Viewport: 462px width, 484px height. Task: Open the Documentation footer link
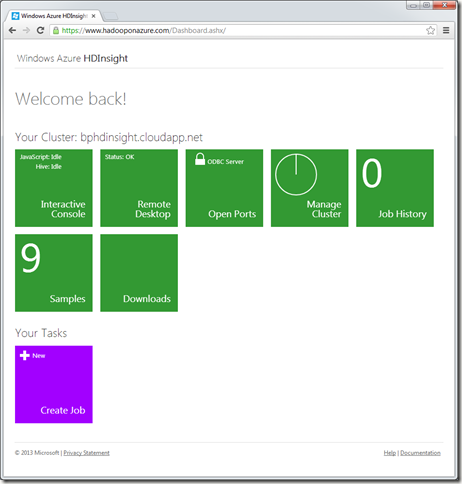coord(420,453)
